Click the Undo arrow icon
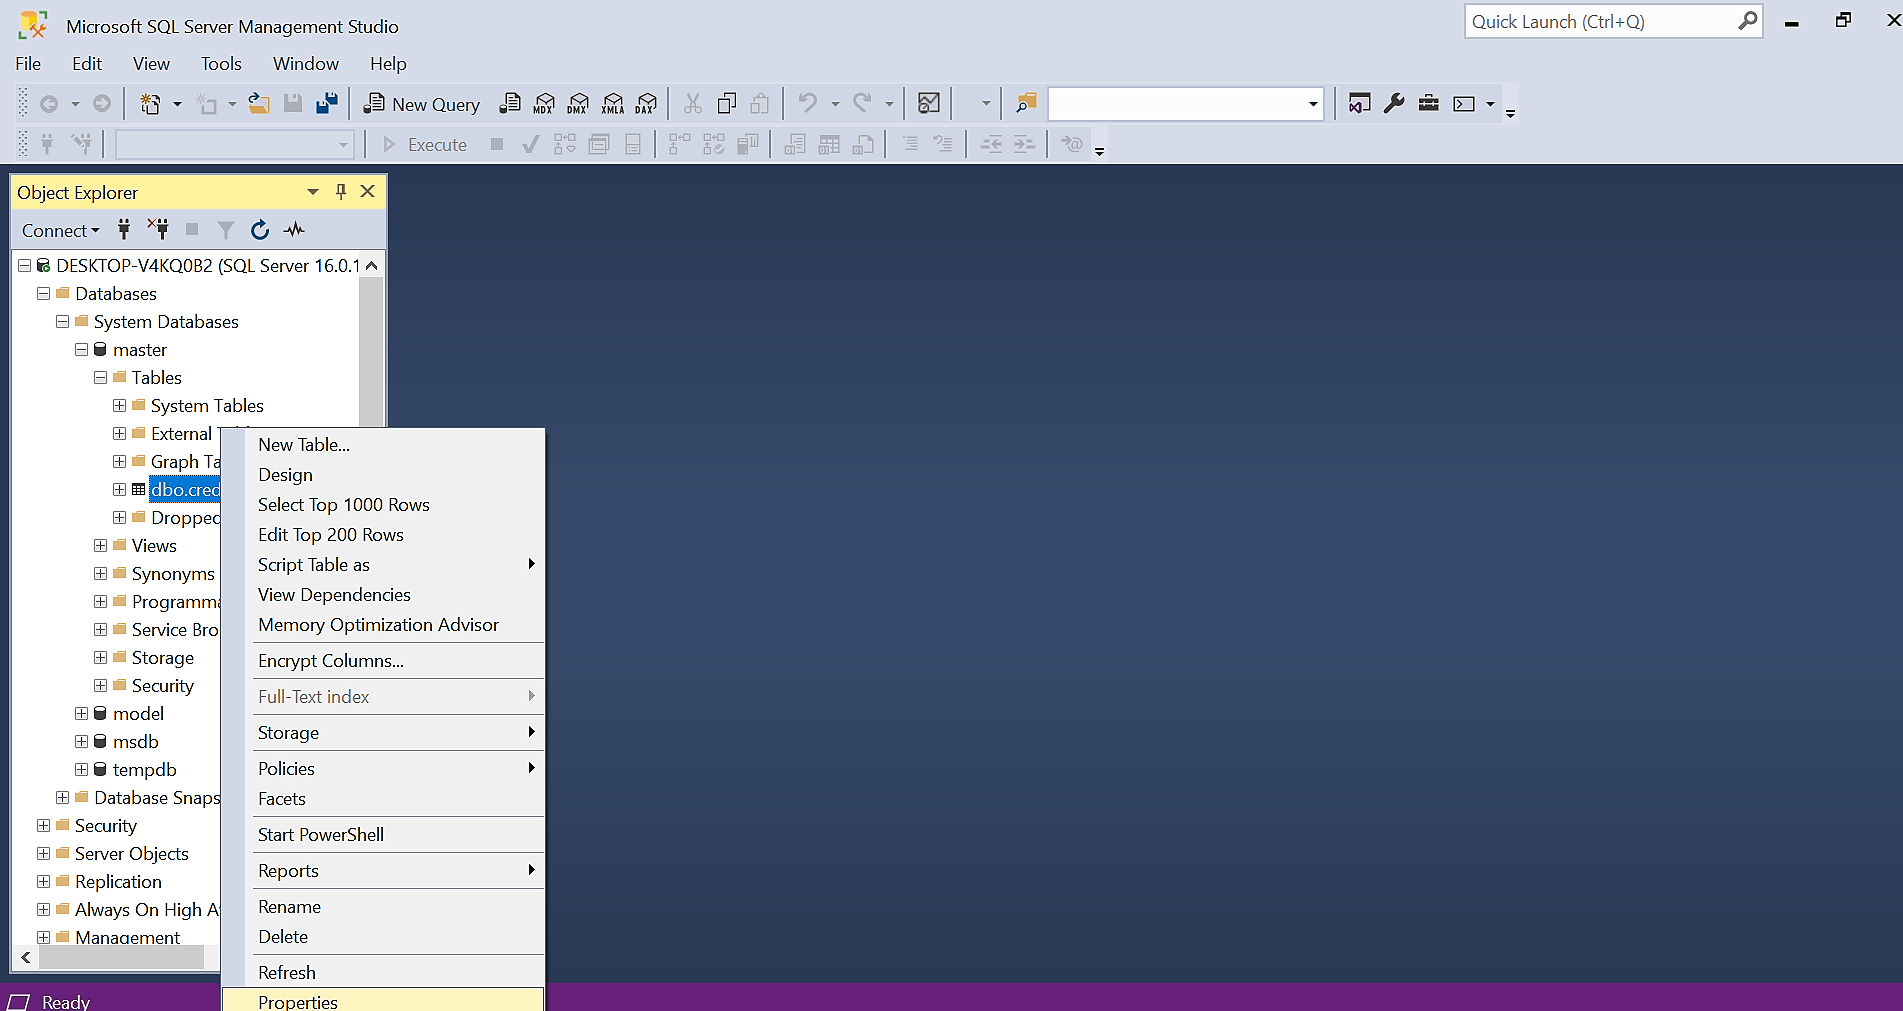Image resolution: width=1903 pixels, height=1011 pixels. coord(808,103)
